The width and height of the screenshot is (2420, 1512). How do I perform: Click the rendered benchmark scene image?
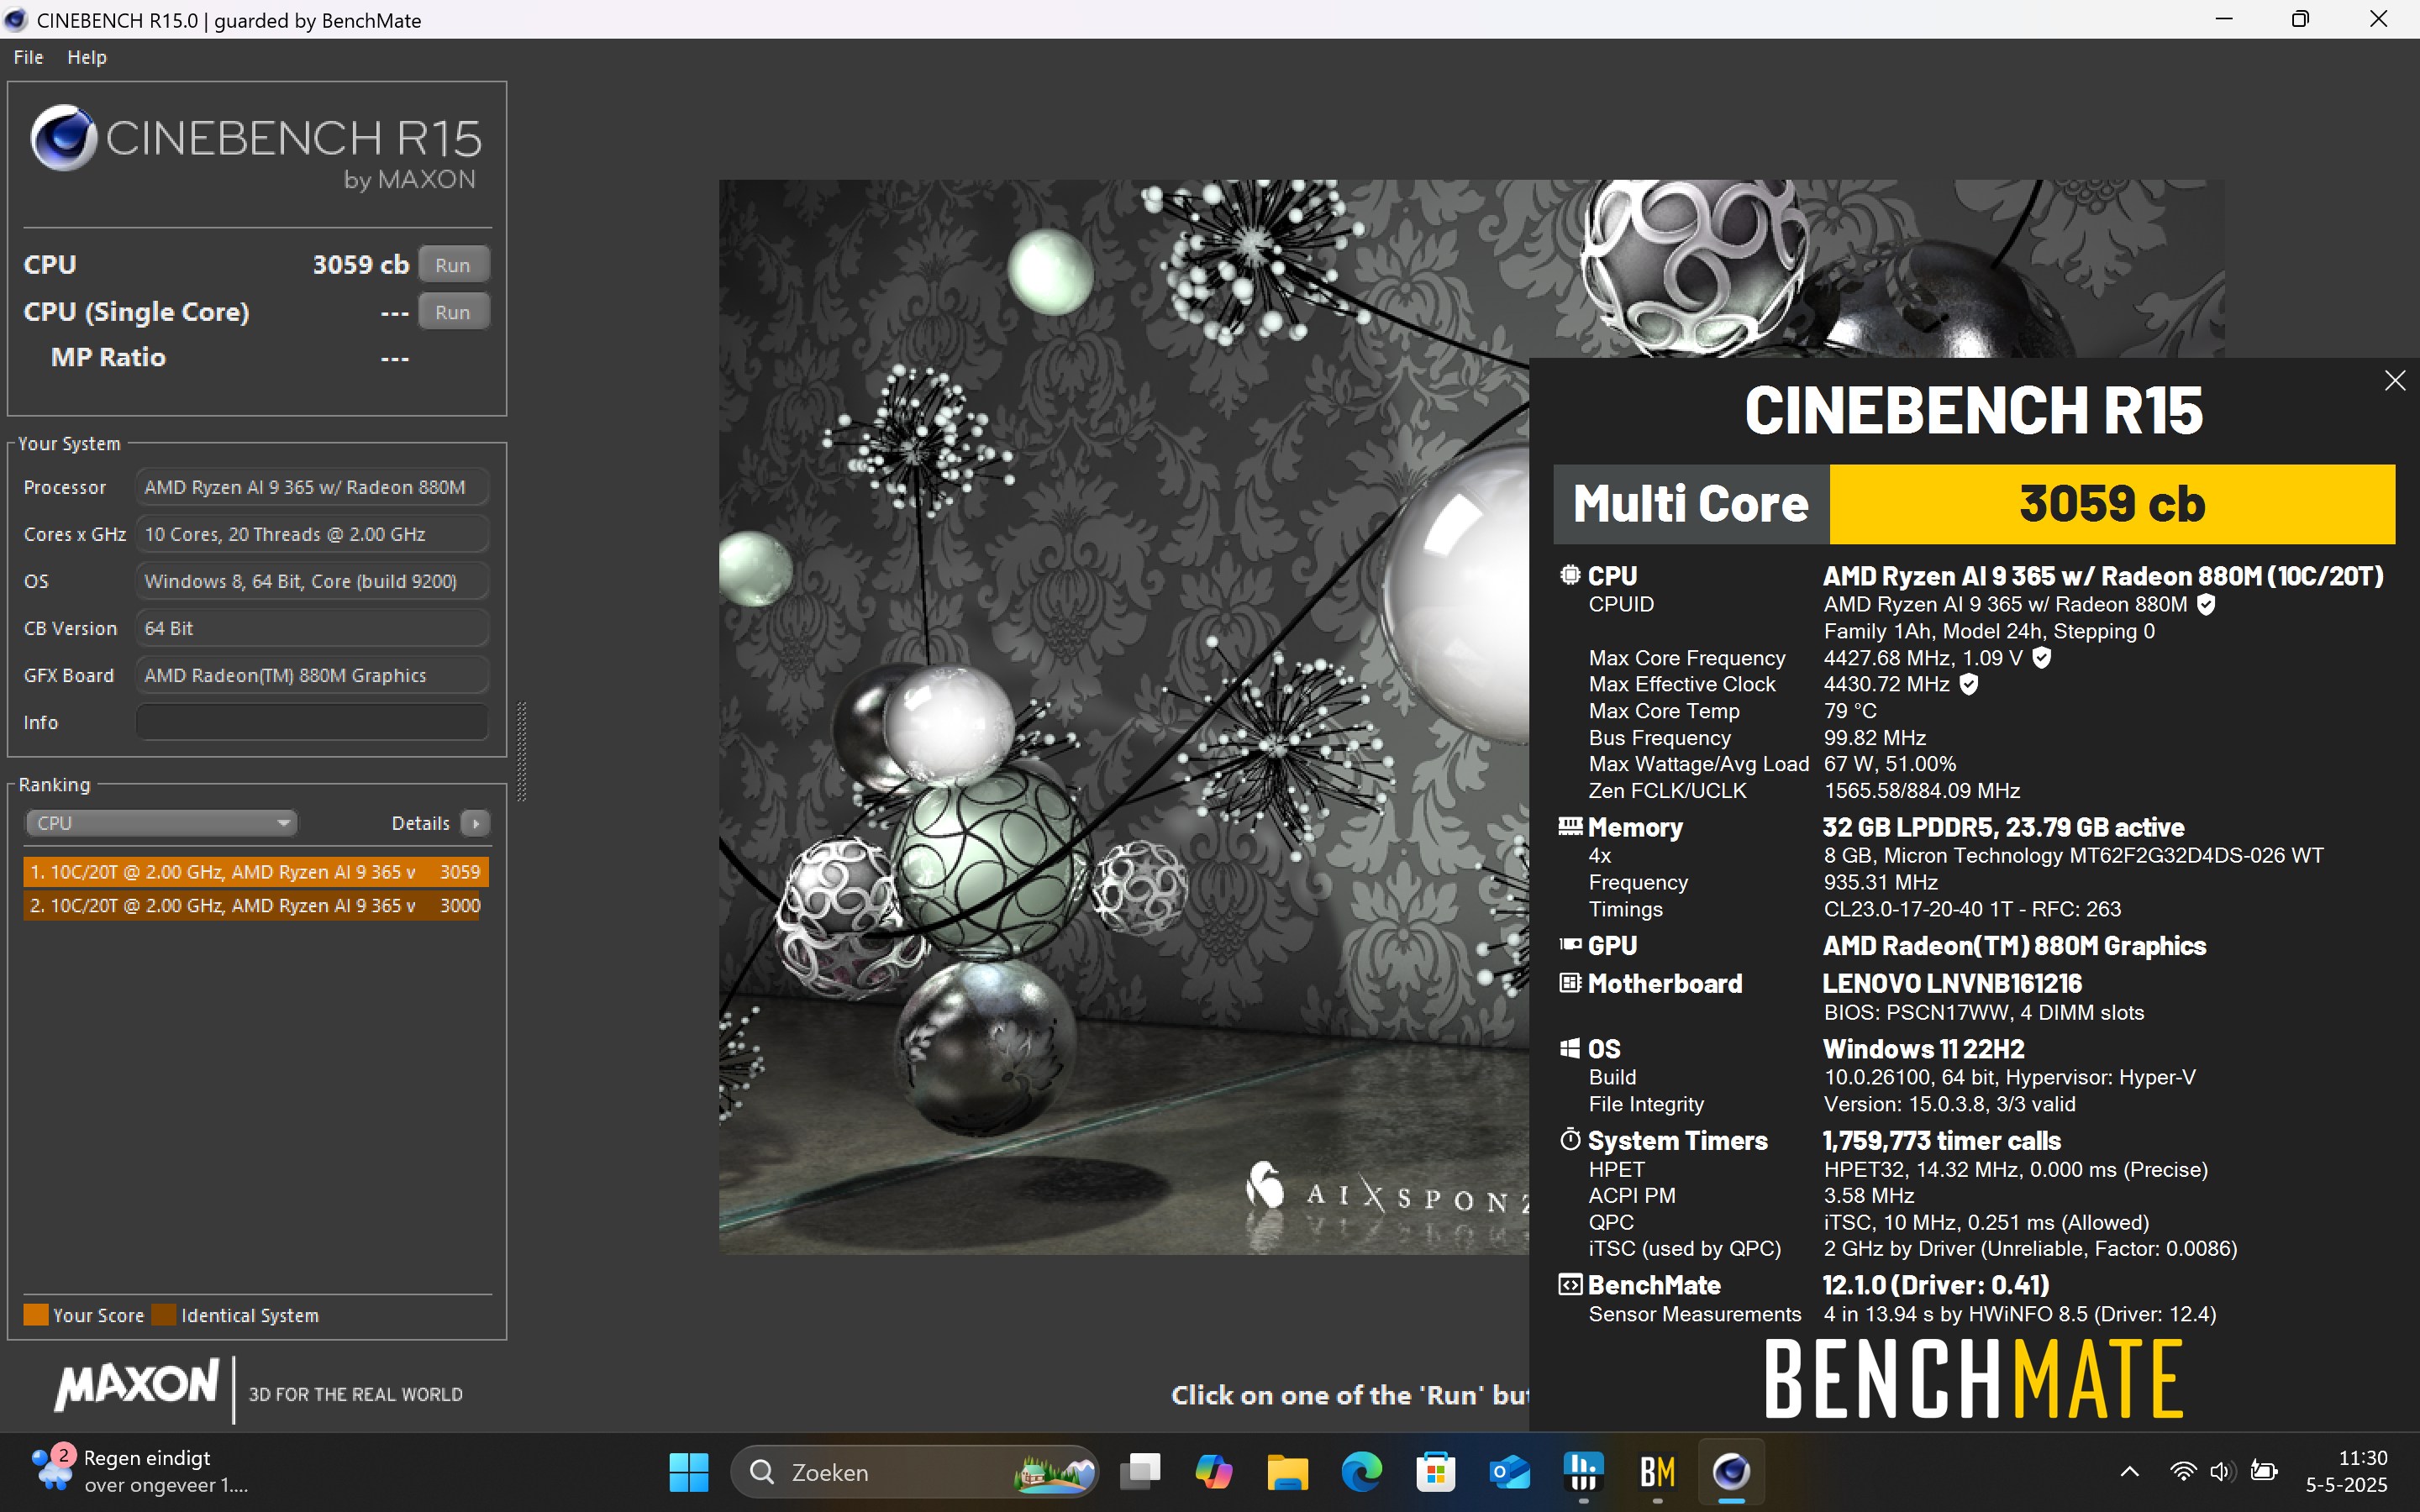pyautogui.click(x=1124, y=716)
